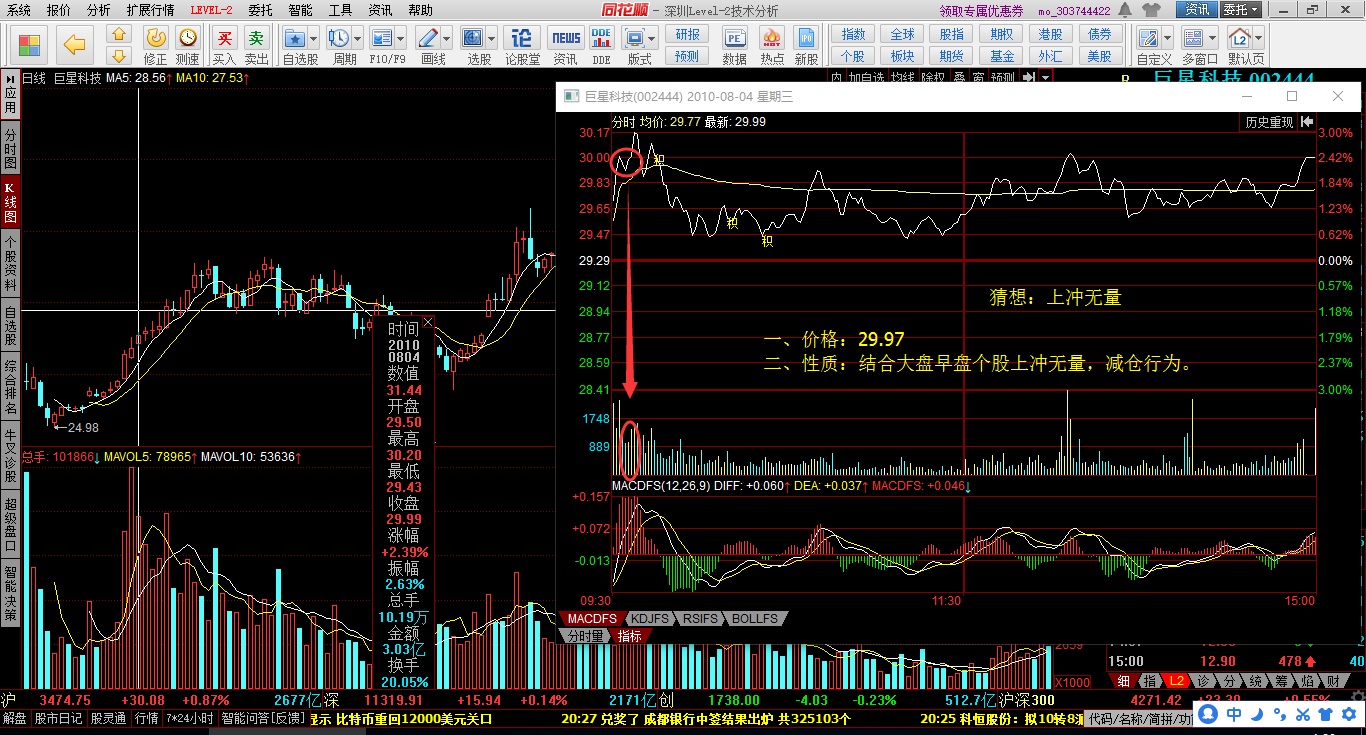Click the 美股 US stocks button
Image resolution: width=1366 pixels, height=735 pixels.
click(x=1099, y=56)
